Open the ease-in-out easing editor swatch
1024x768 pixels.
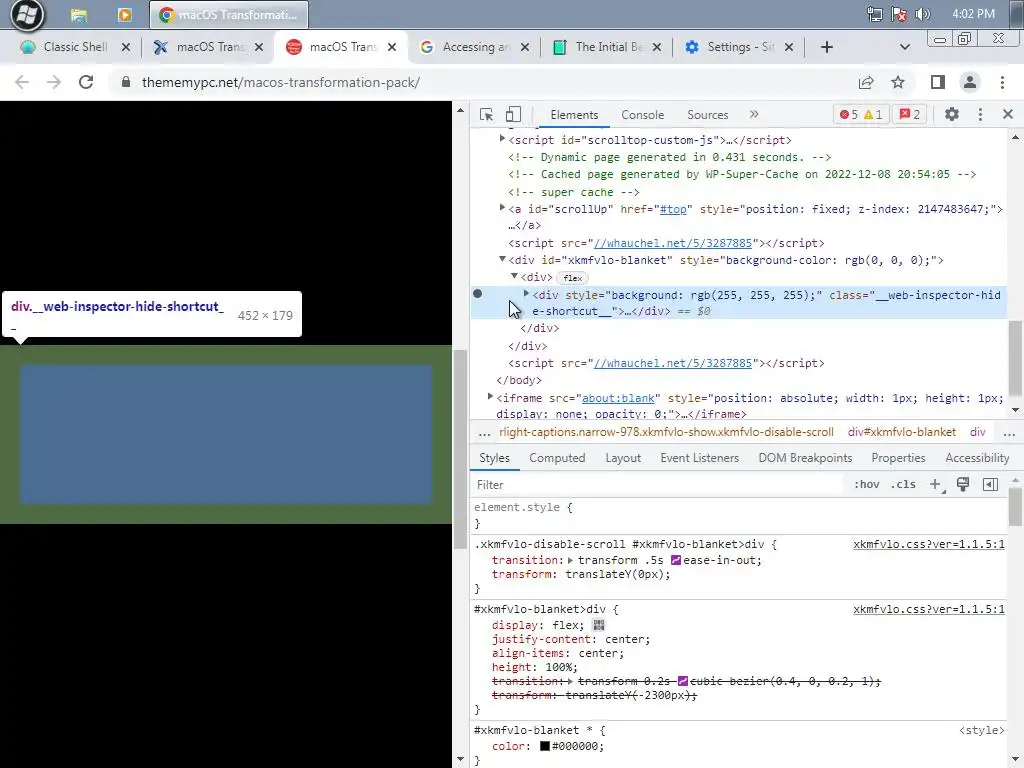(x=676, y=560)
